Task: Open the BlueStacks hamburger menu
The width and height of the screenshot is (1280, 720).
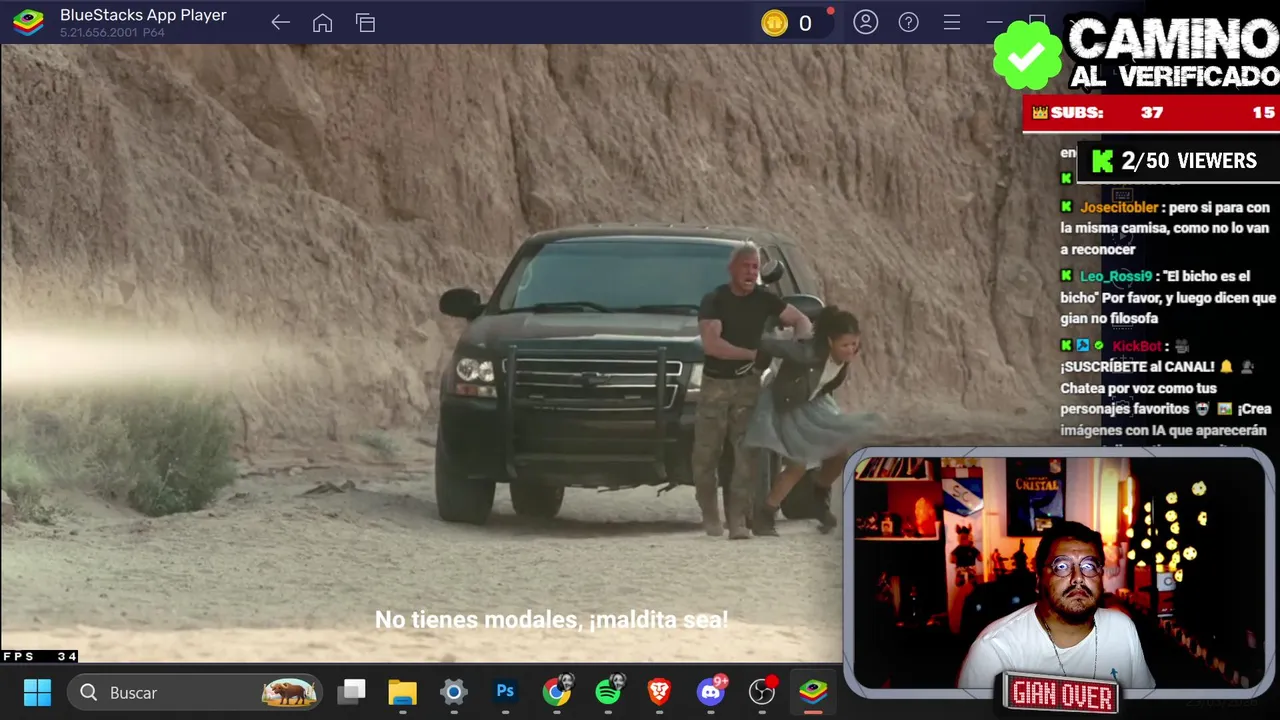Action: tap(952, 22)
